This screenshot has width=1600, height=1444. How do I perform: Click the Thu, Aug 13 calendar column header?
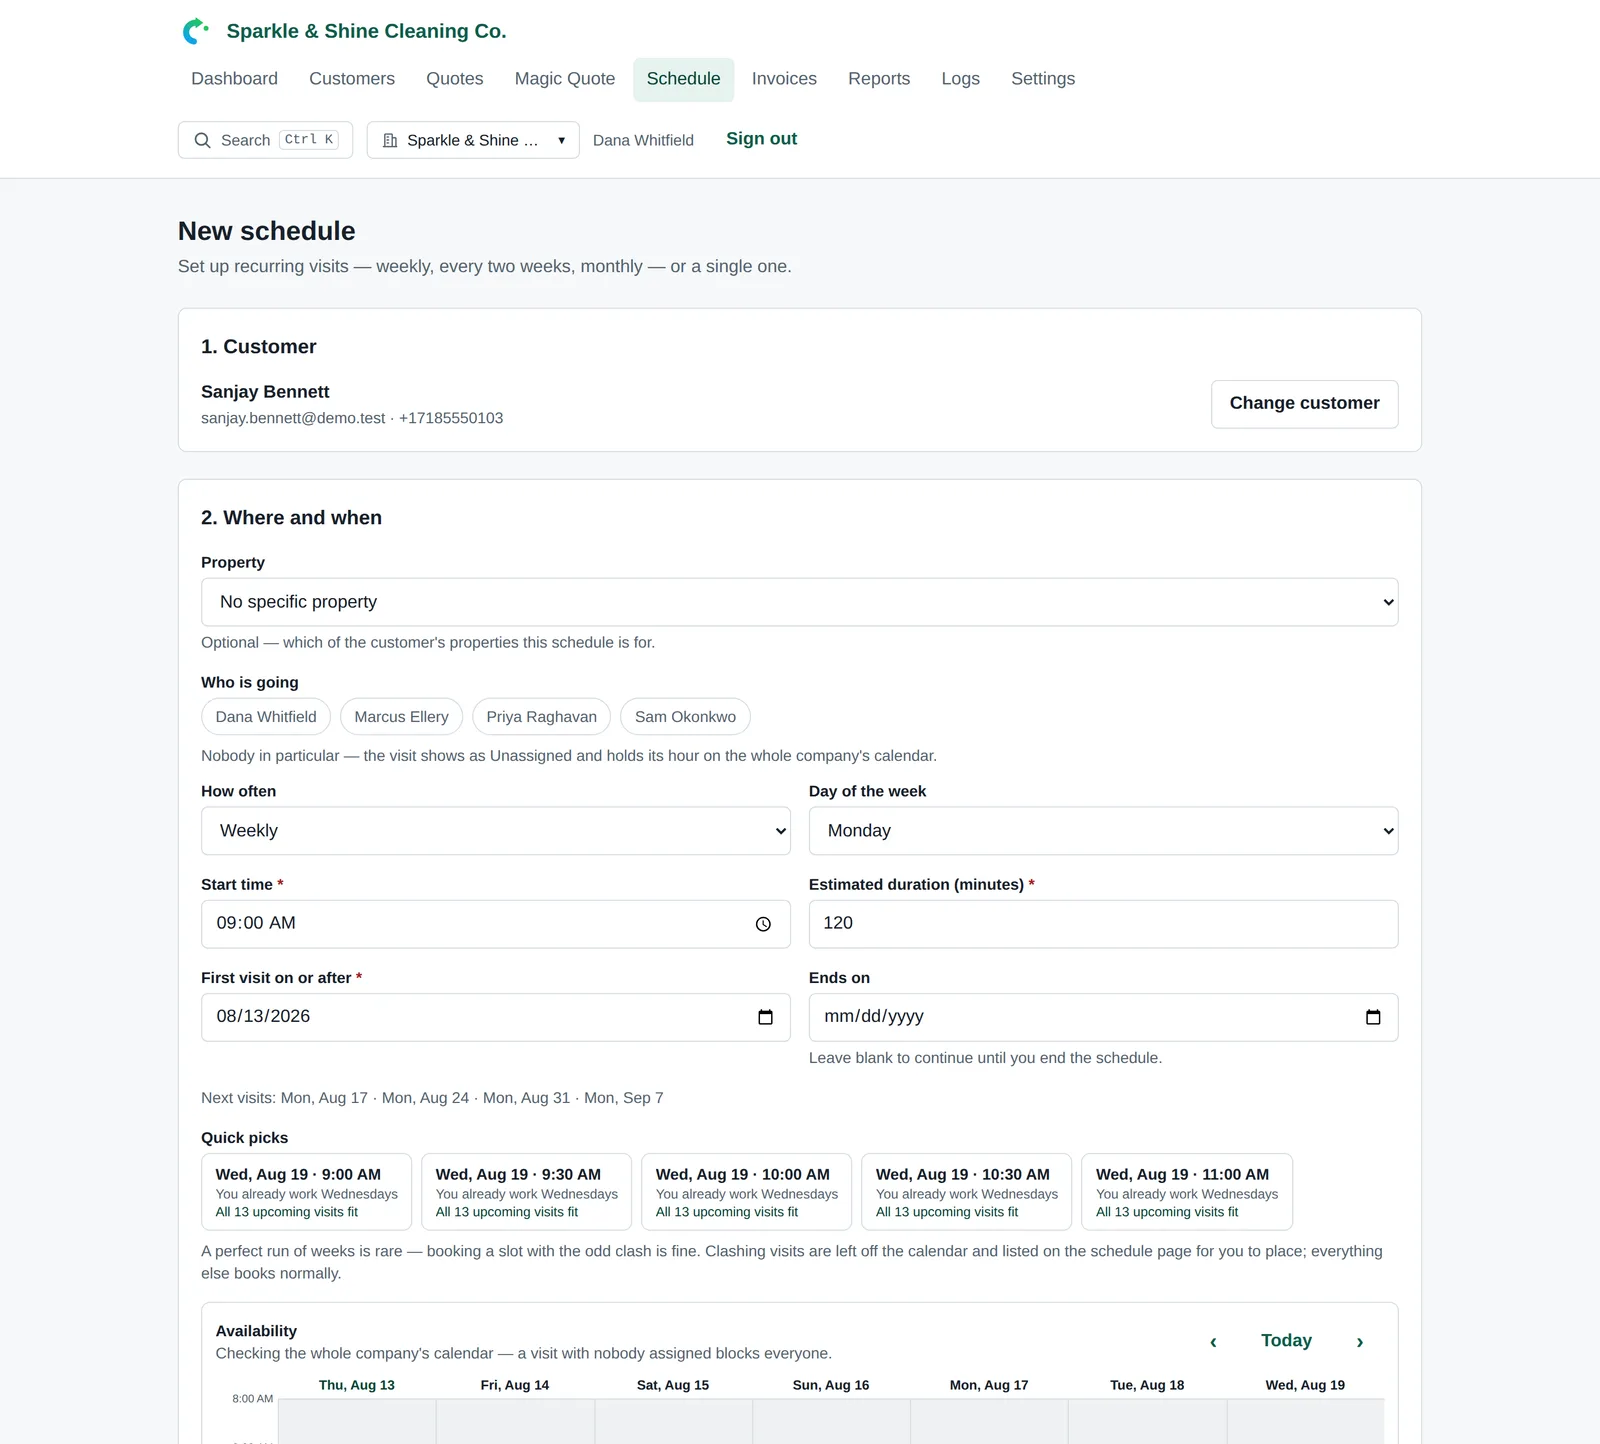tap(357, 1385)
